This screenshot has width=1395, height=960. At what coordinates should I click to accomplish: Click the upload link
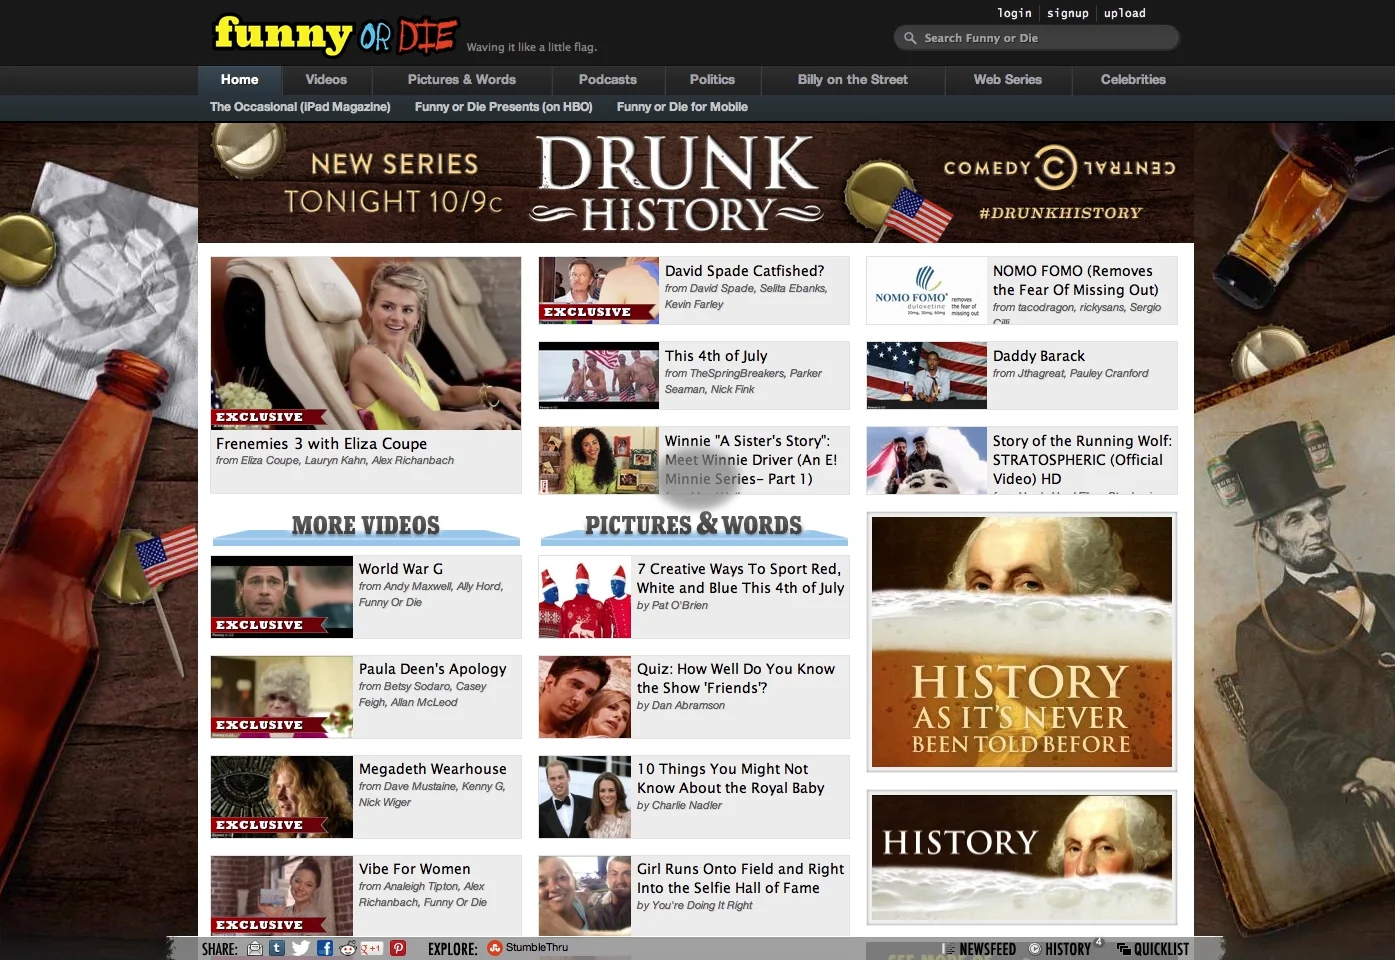(1124, 13)
